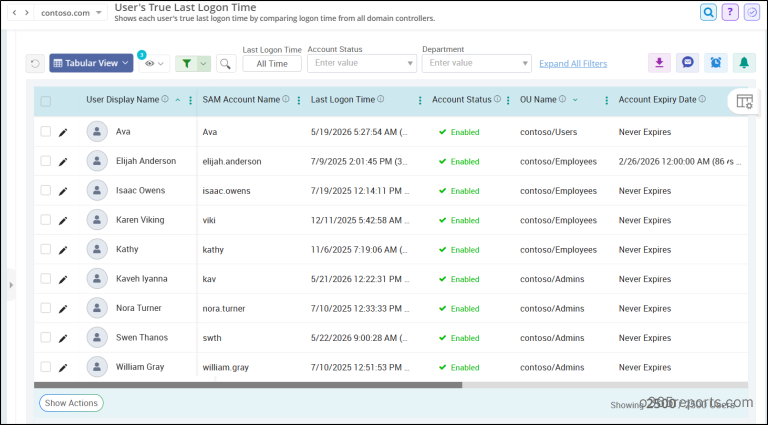Click the Last Logon Time column header
The image size is (768, 425).
tap(343, 99)
